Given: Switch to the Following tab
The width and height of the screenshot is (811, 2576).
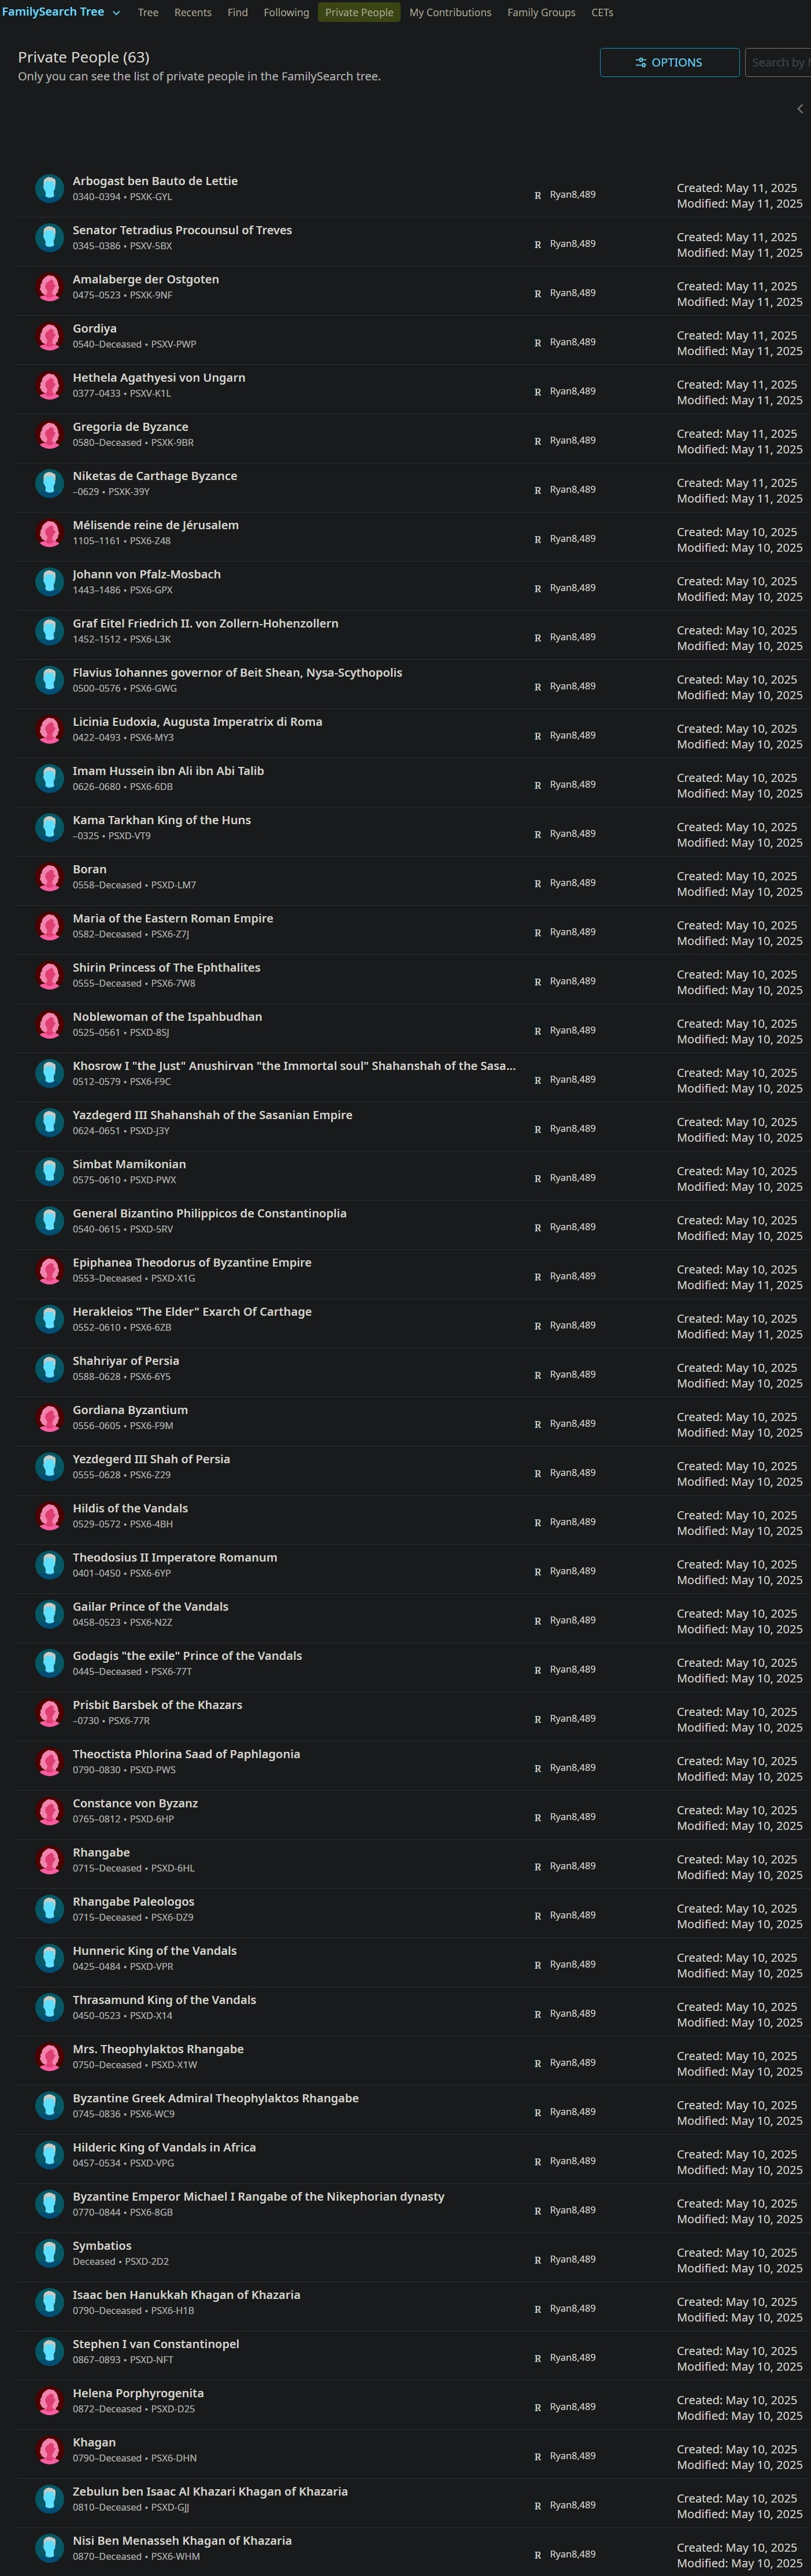Looking at the screenshot, I should [286, 12].
